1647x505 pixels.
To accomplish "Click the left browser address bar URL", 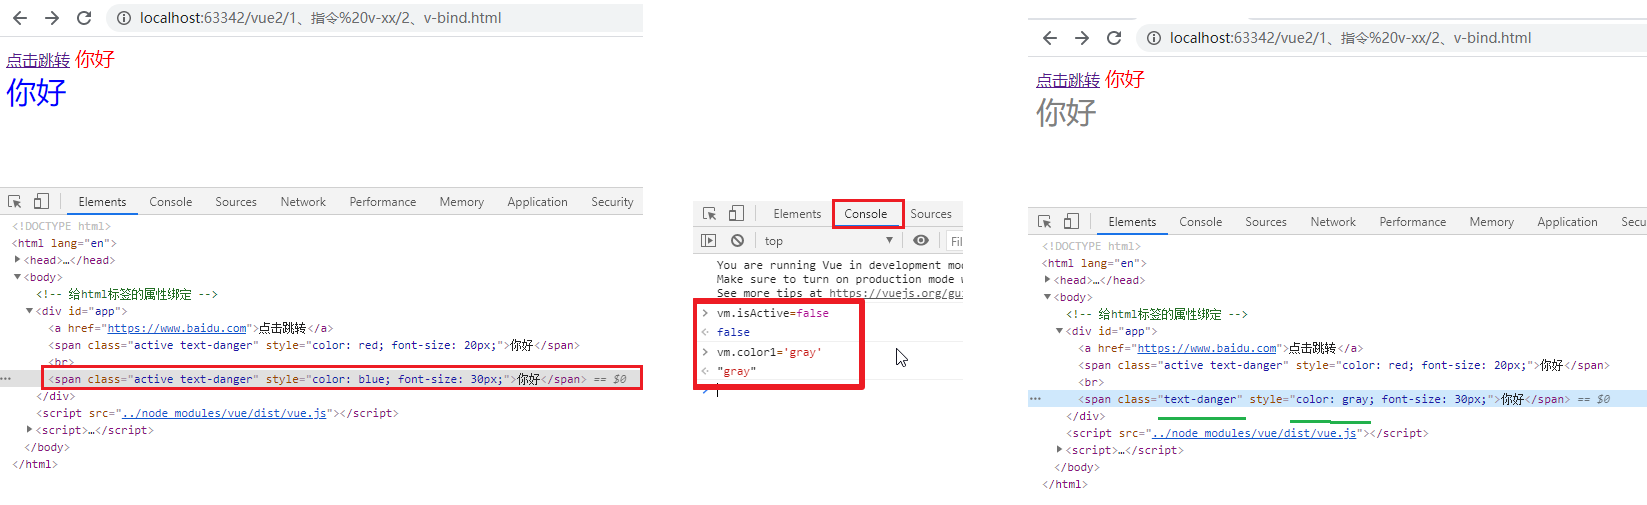I will coord(320,18).
